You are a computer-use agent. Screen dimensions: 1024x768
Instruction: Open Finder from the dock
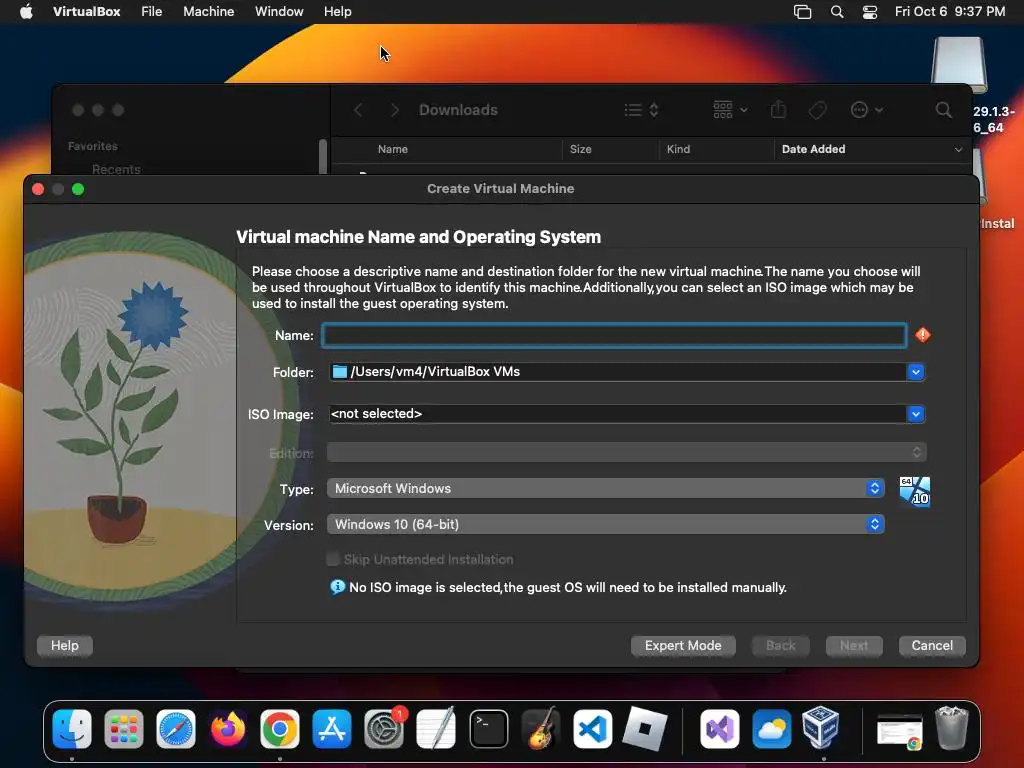(71, 729)
